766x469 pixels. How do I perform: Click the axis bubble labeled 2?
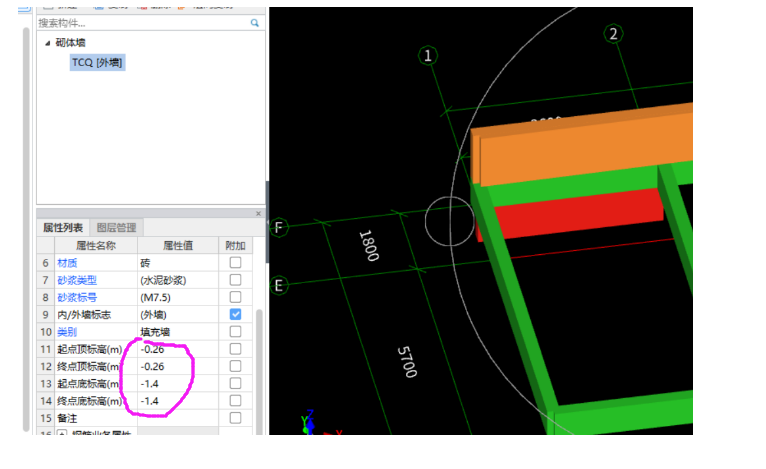pyautogui.click(x=613, y=34)
